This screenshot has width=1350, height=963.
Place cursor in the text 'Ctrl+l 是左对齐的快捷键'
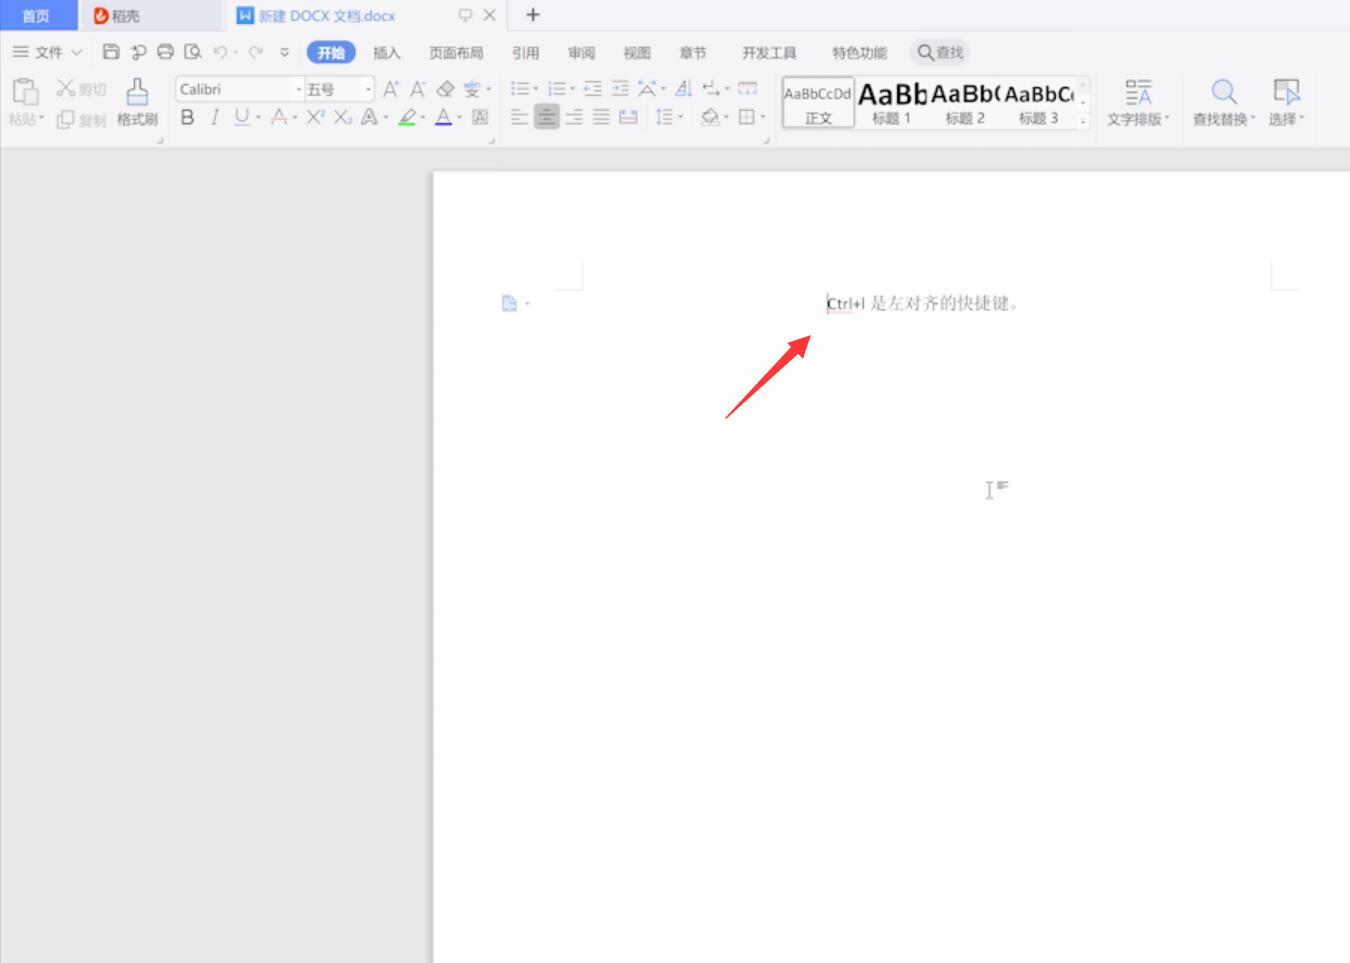click(918, 303)
